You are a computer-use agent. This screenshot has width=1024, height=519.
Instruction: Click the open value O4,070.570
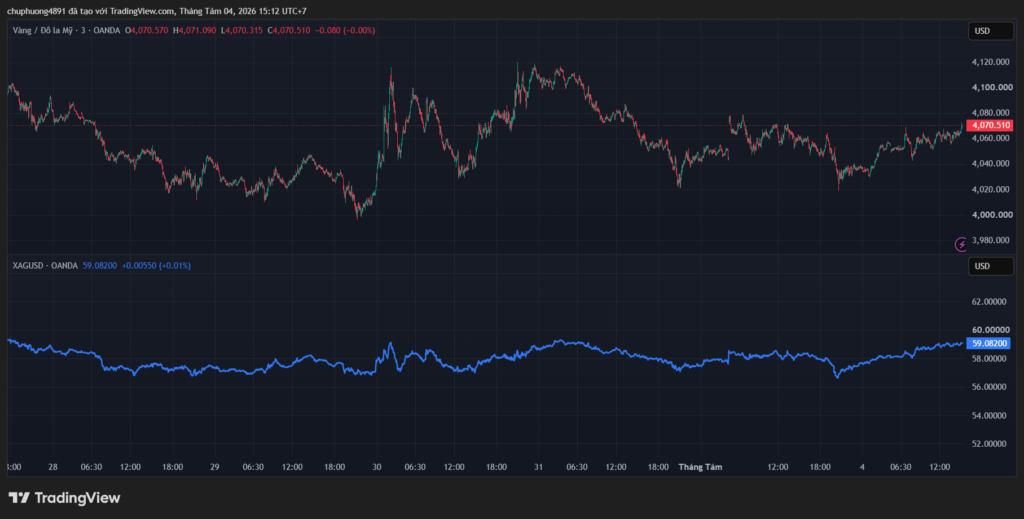click(148, 30)
